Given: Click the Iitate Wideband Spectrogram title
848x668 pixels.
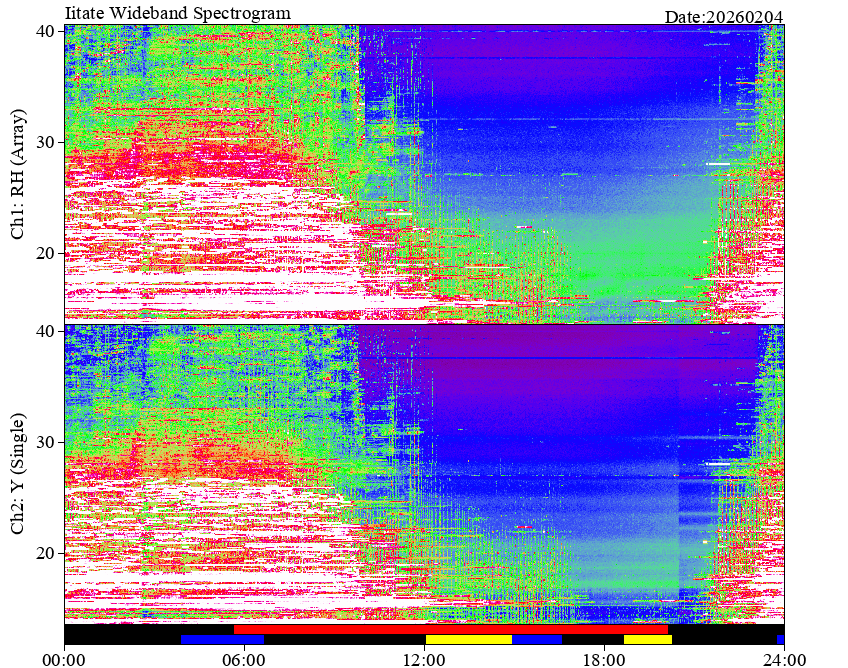Looking at the screenshot, I should (177, 12).
